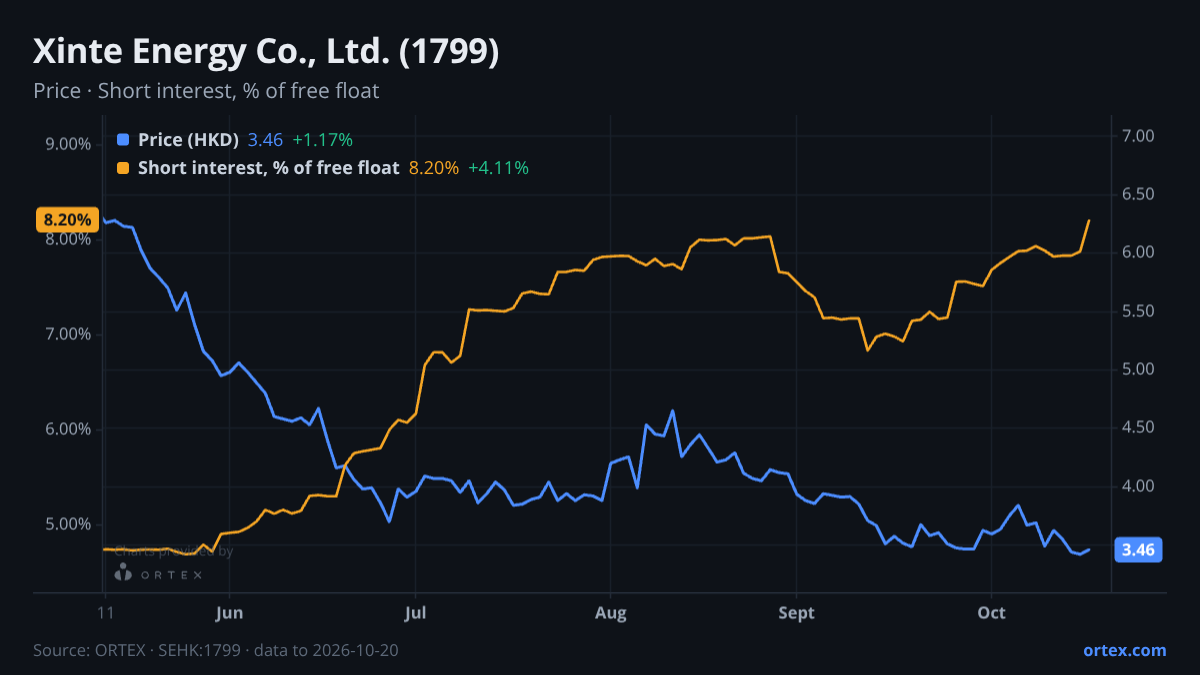The width and height of the screenshot is (1200, 675).
Task: Click the 6.00 right axis label
Action: (x=1138, y=253)
